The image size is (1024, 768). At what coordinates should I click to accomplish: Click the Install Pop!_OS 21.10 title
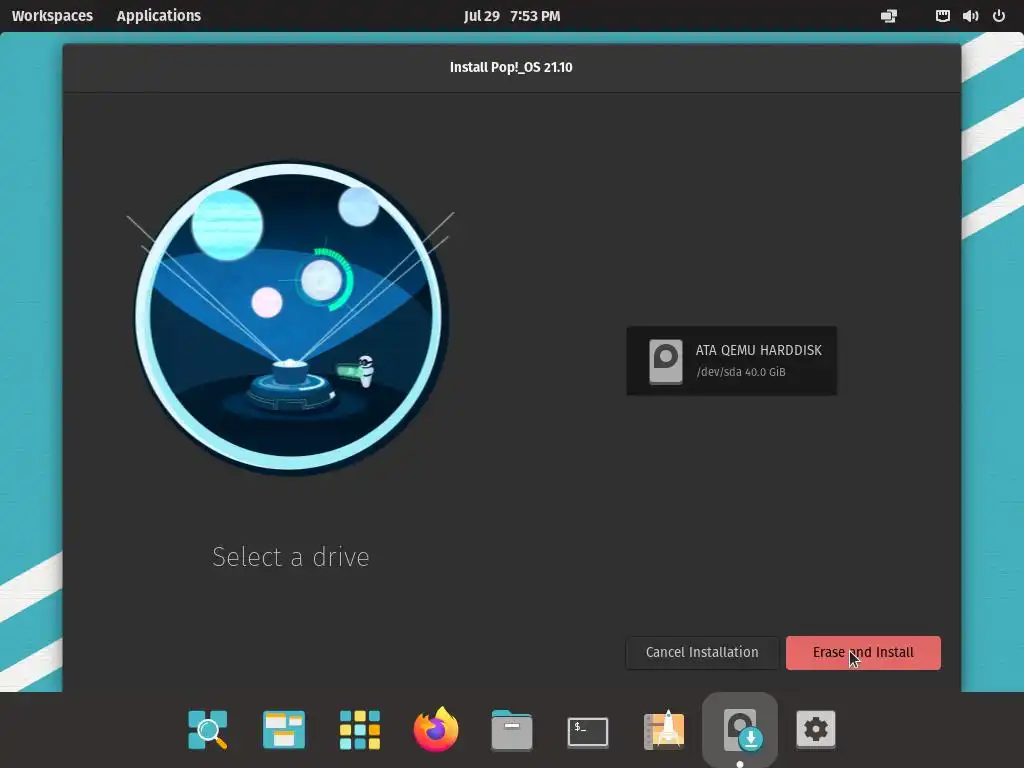[x=511, y=67]
